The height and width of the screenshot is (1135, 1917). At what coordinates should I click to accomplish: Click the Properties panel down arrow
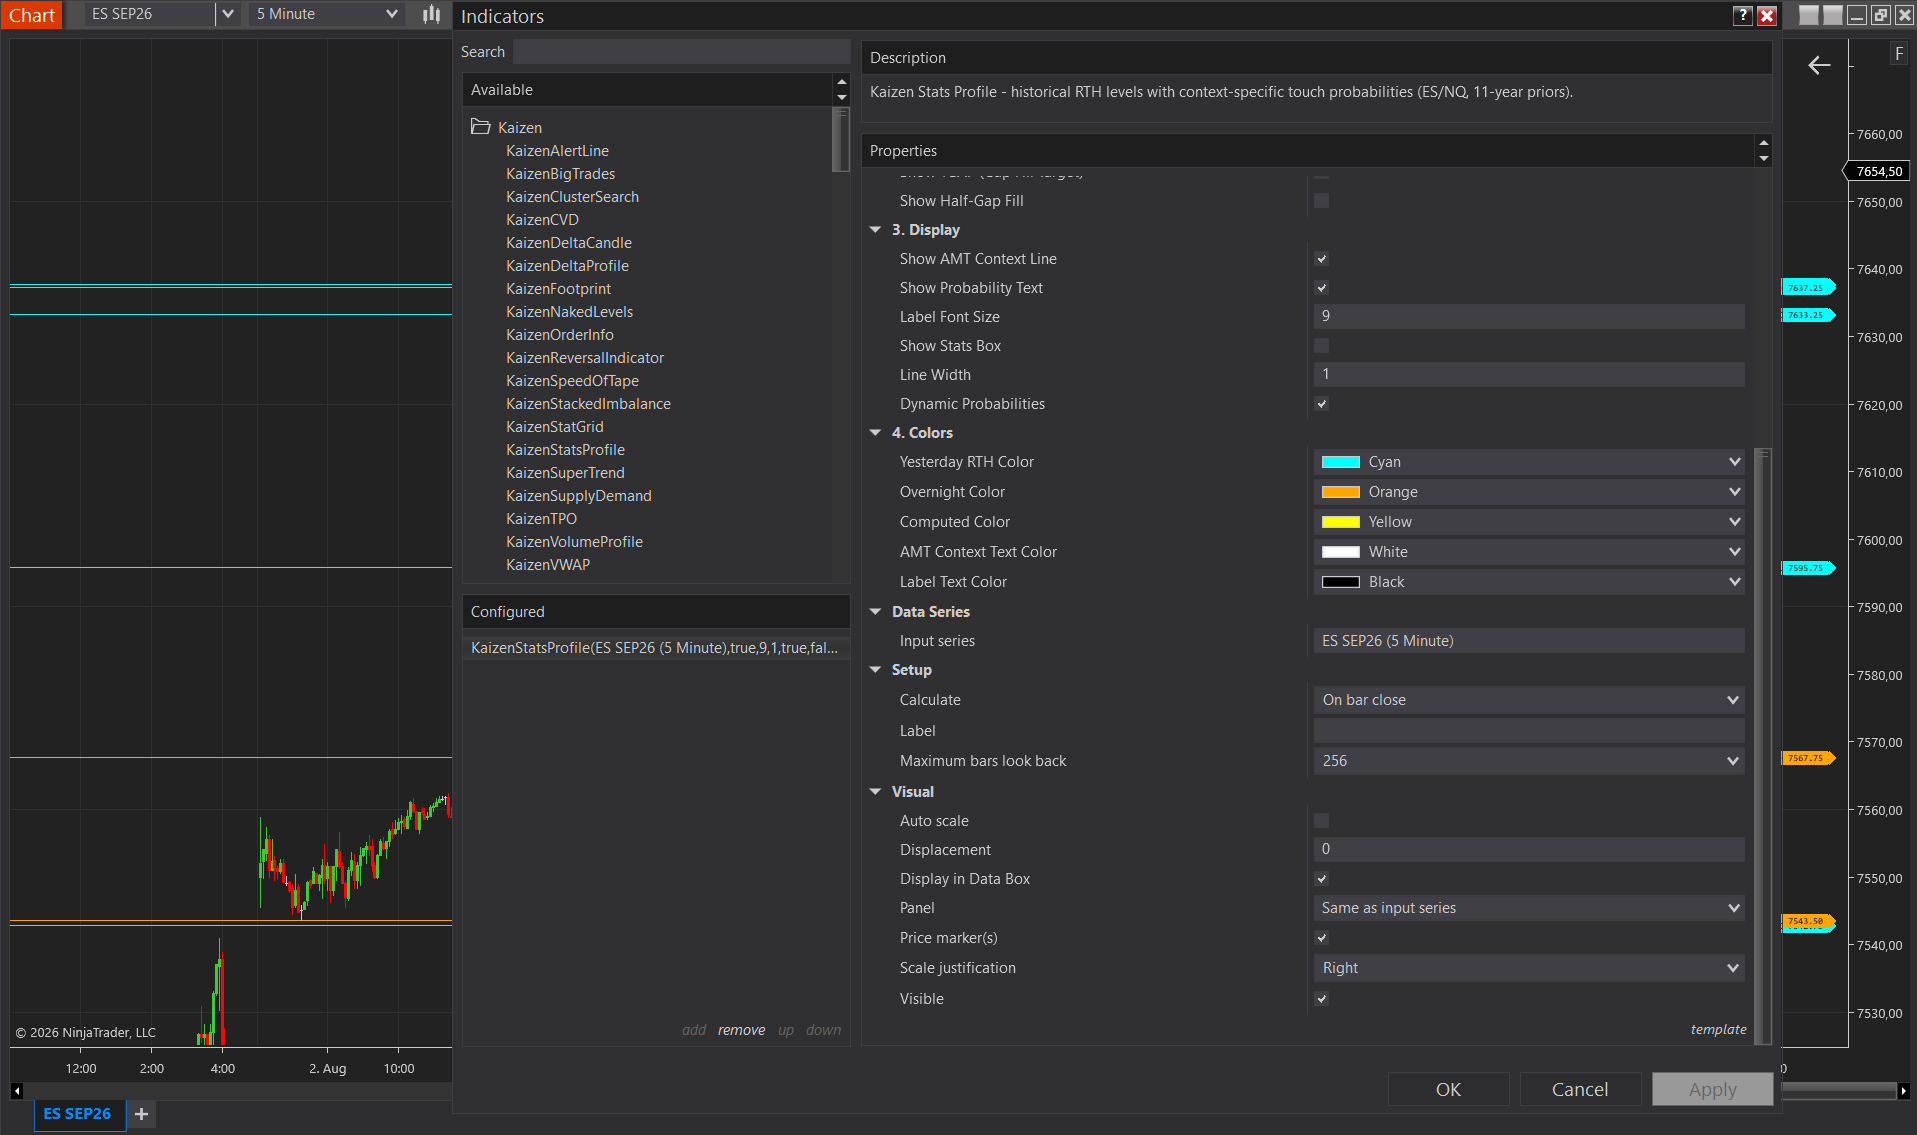pyautogui.click(x=1764, y=158)
